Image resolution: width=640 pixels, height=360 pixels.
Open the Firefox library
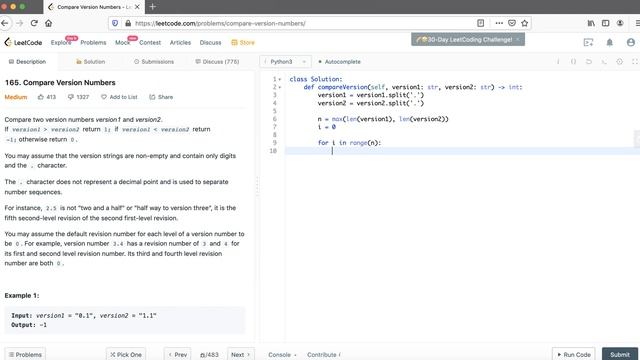coord(591,23)
